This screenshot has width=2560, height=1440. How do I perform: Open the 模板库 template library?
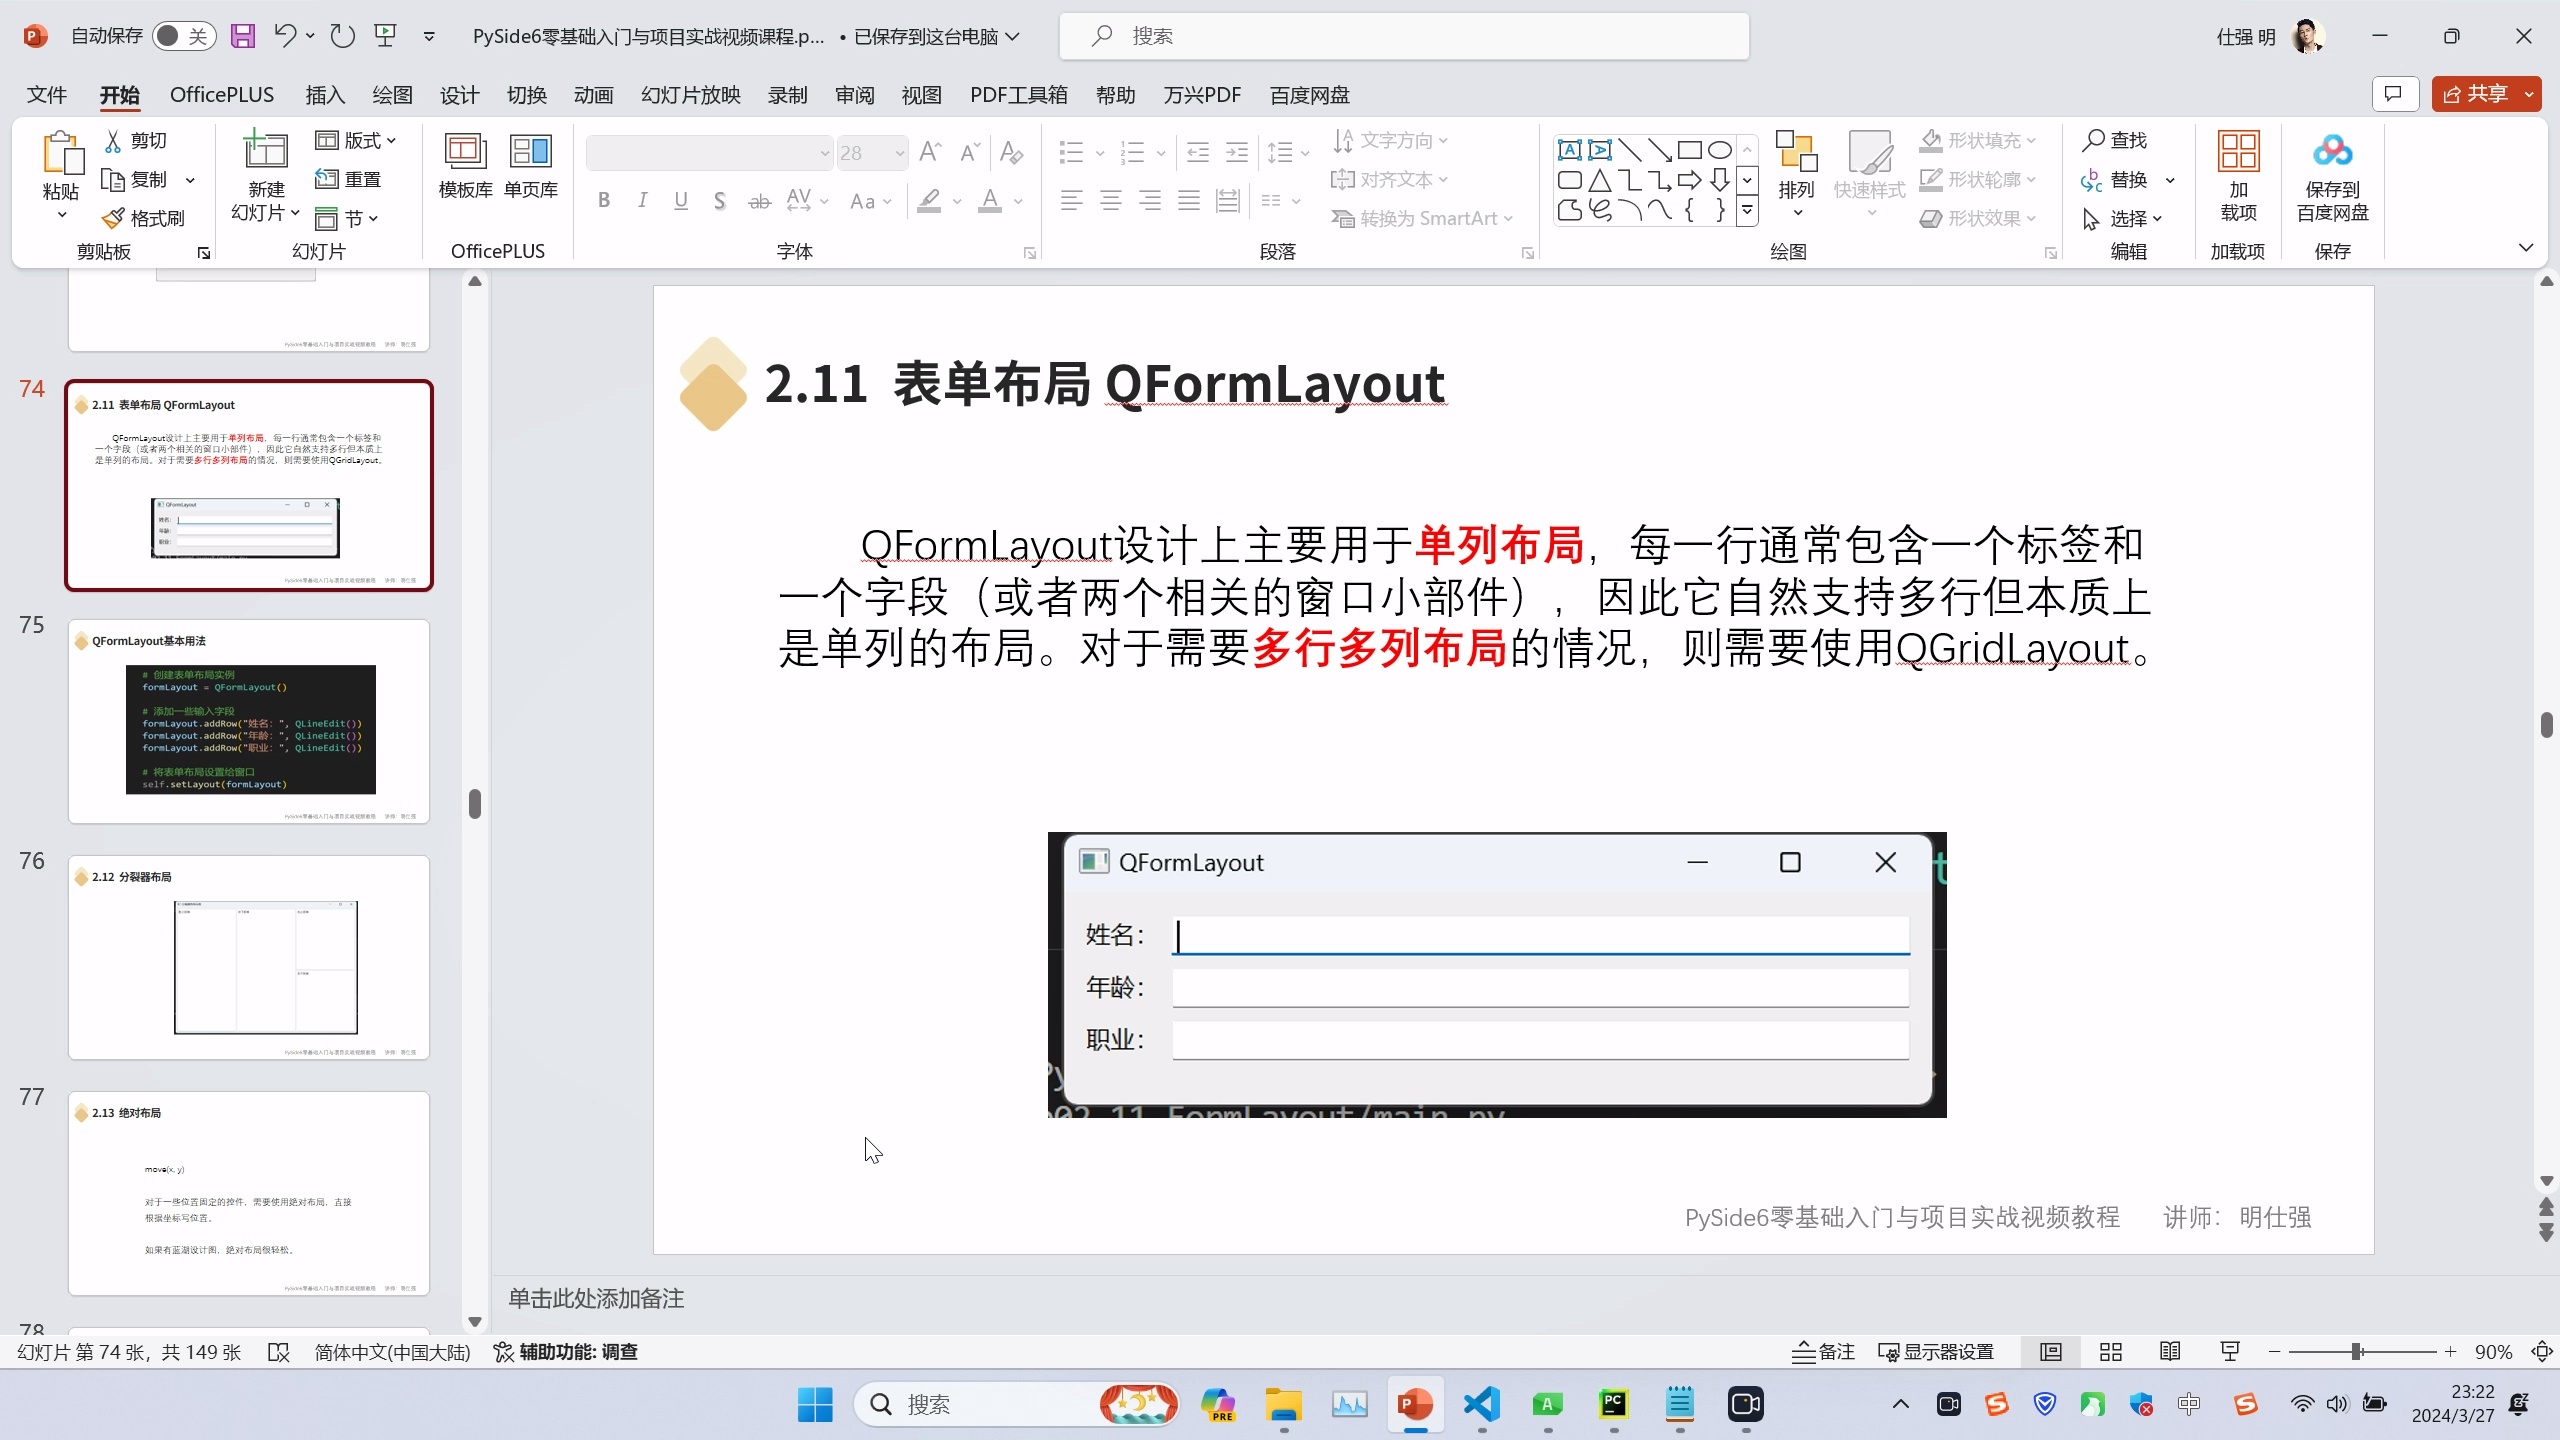(x=463, y=165)
